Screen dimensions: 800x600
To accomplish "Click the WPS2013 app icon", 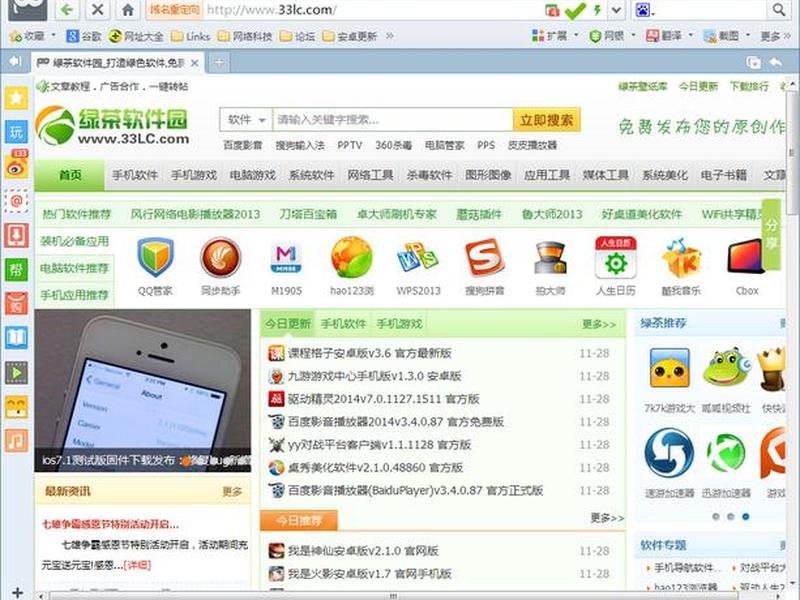I will (418, 258).
